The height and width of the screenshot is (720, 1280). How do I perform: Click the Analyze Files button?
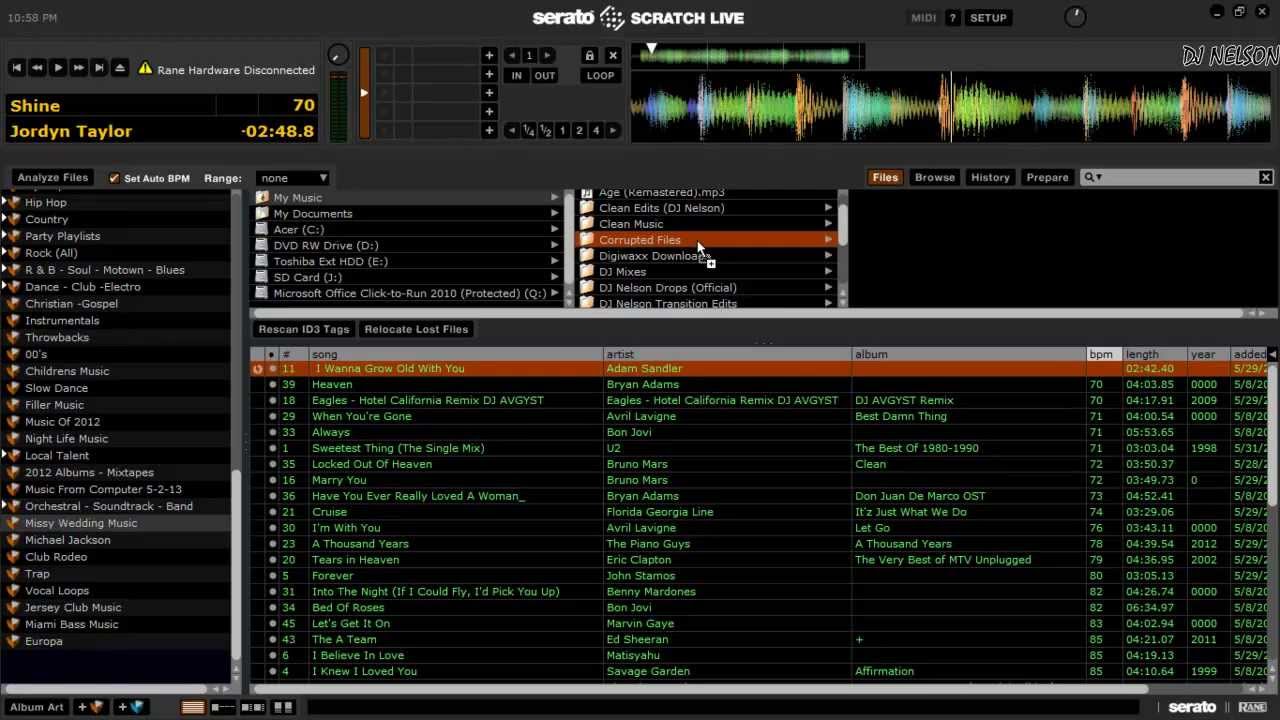pos(53,178)
